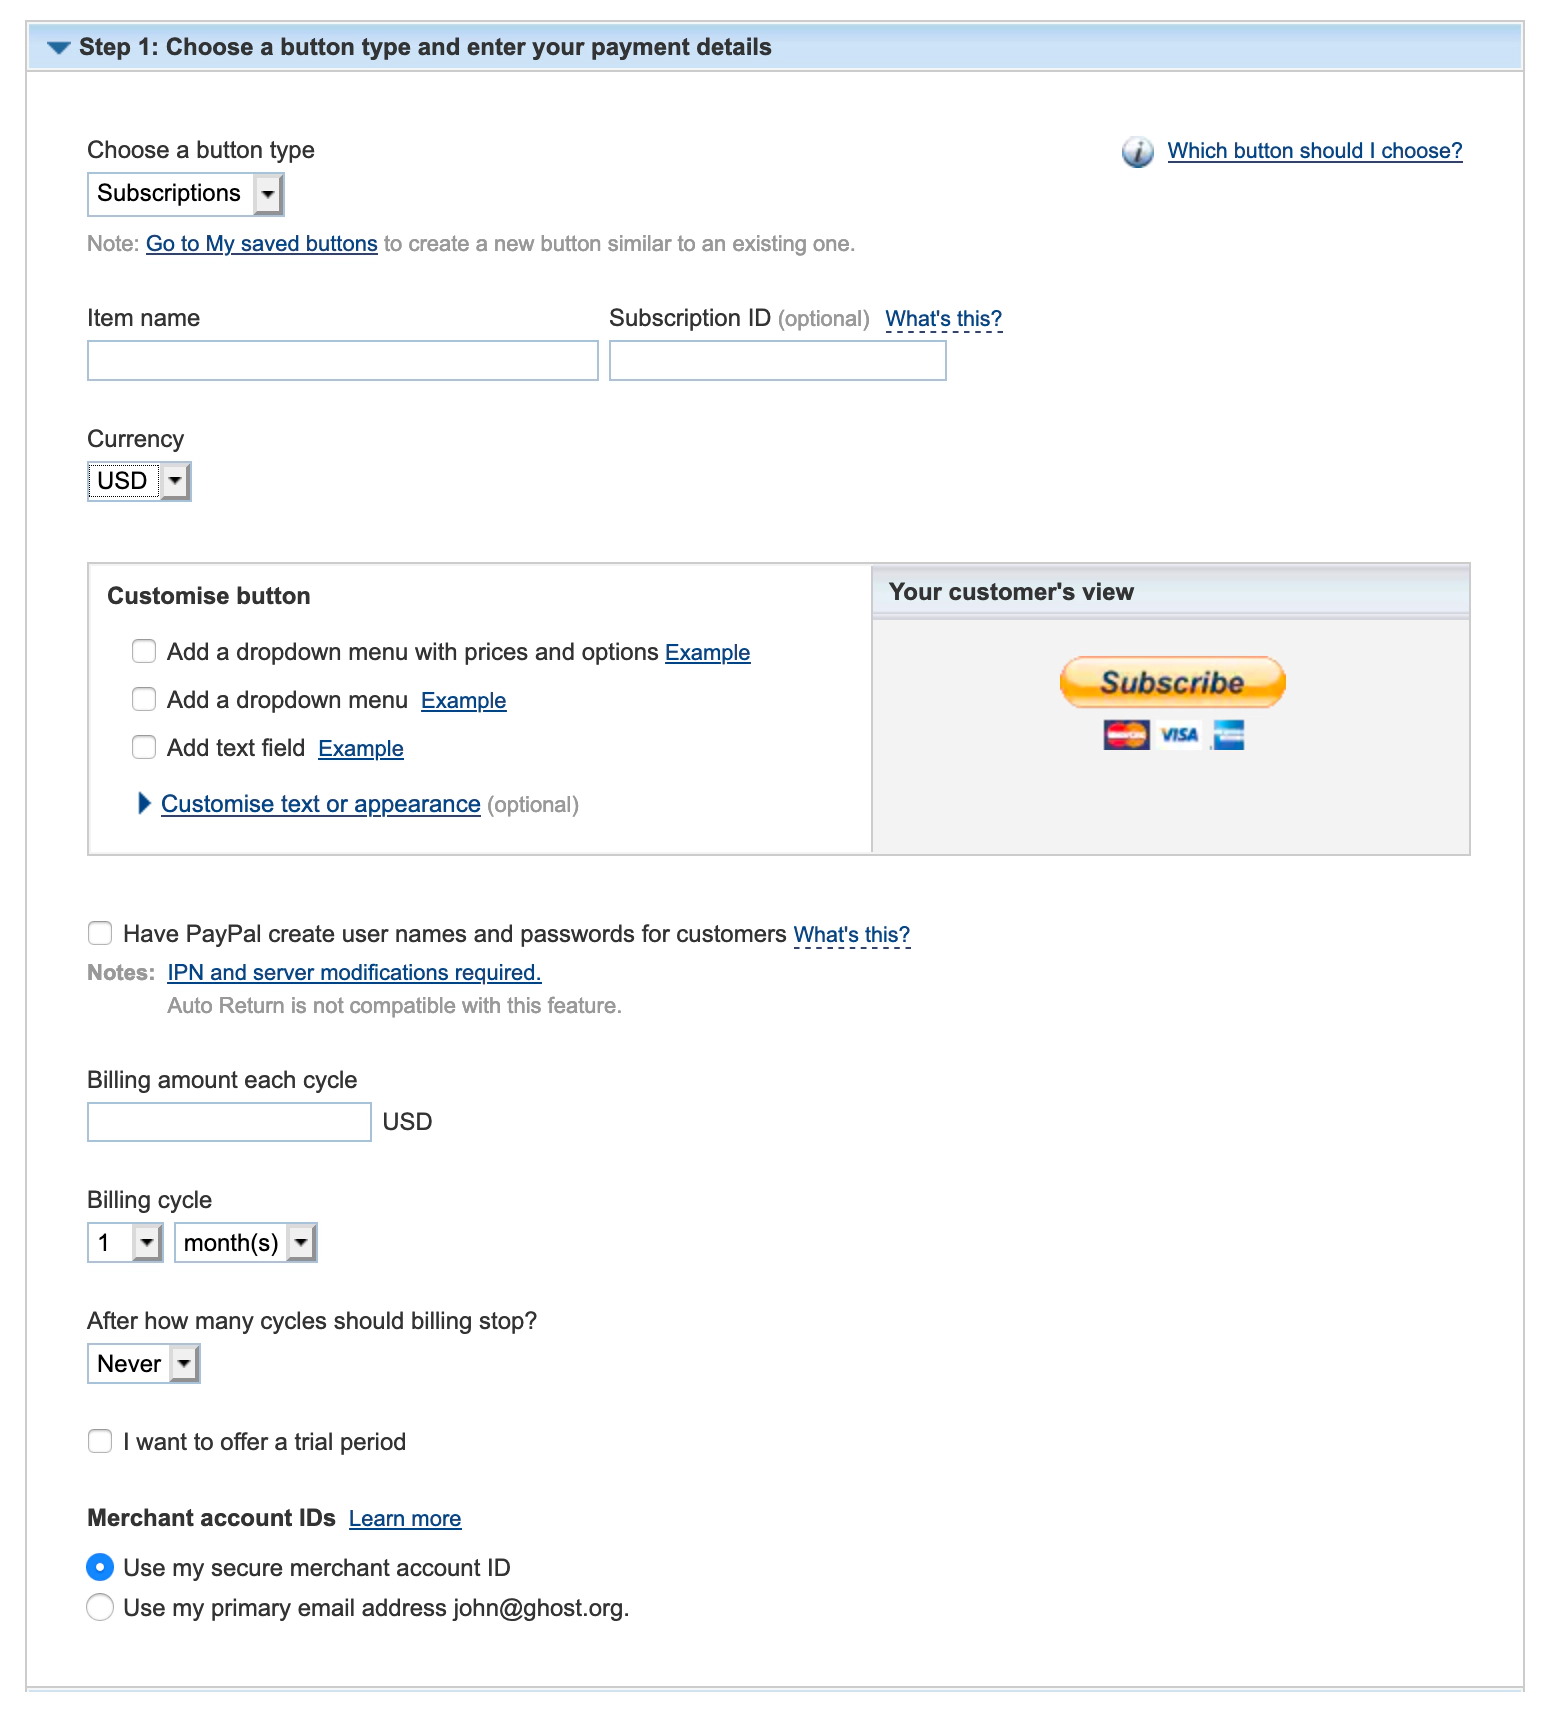Image resolution: width=1550 pixels, height=1717 pixels.
Task: Open the Currency dropdown showing USD
Action: pos(175,481)
